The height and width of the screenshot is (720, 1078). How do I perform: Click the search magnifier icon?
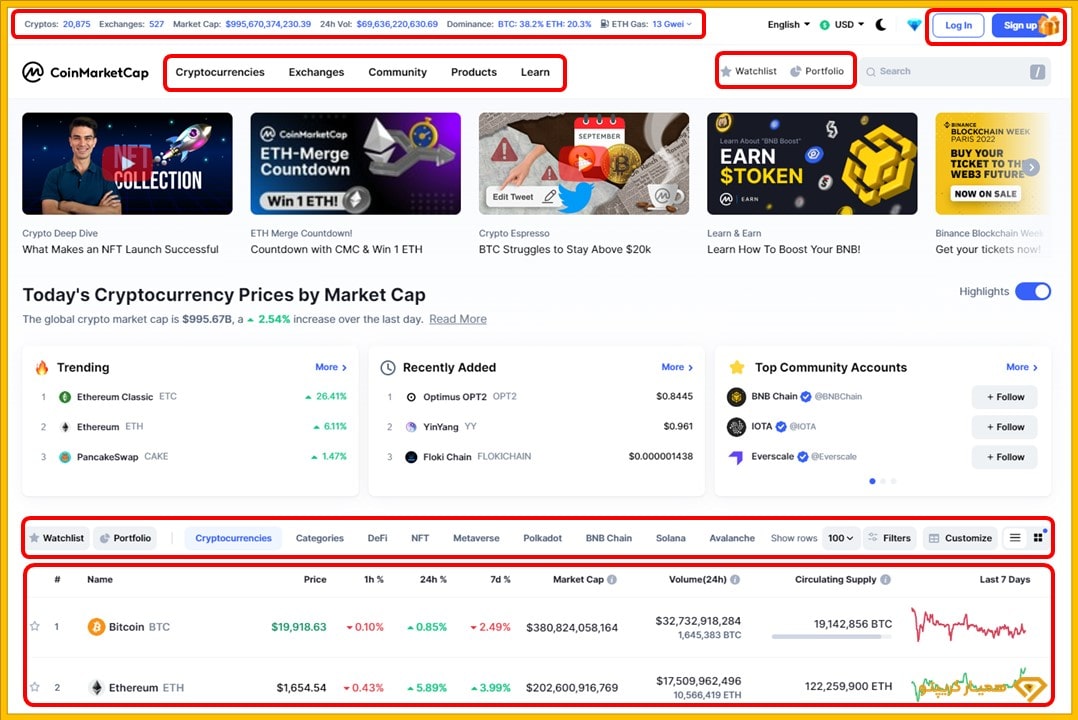tap(871, 72)
